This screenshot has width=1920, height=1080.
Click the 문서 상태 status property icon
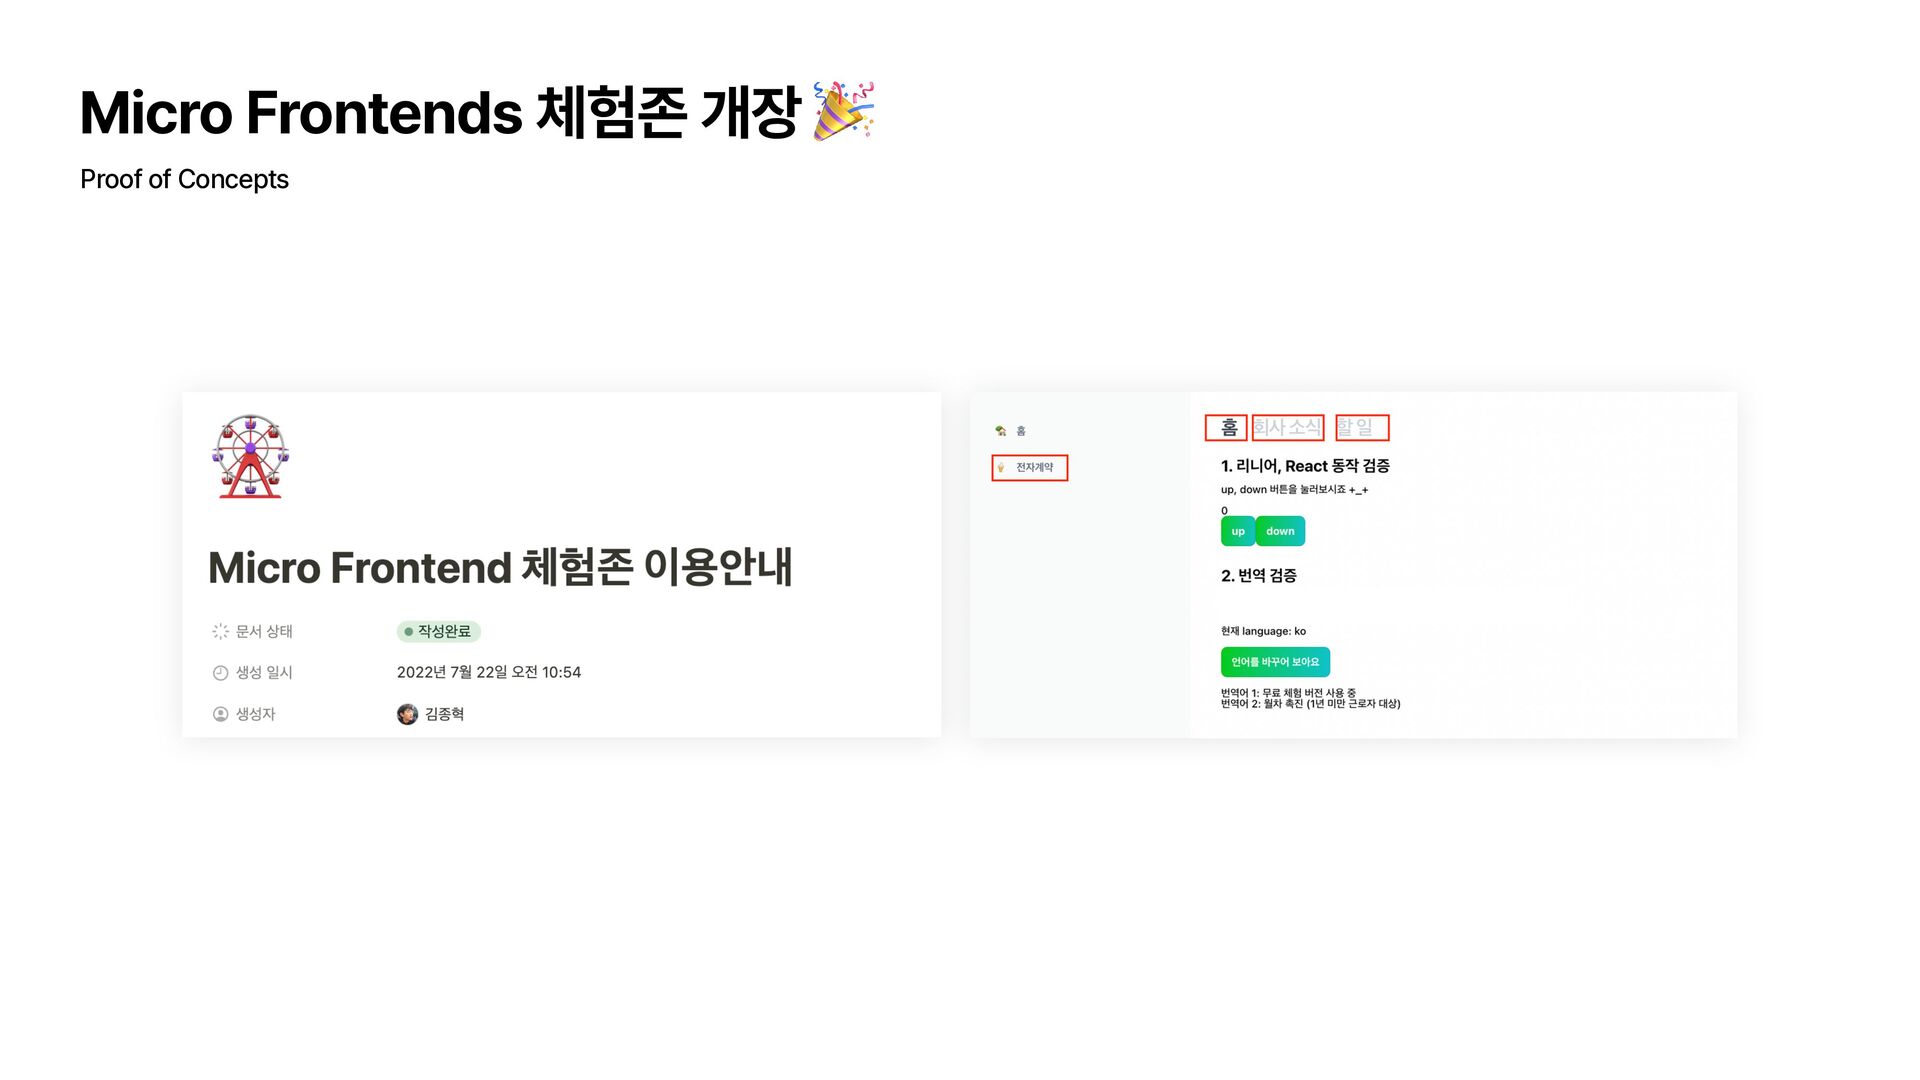click(220, 632)
